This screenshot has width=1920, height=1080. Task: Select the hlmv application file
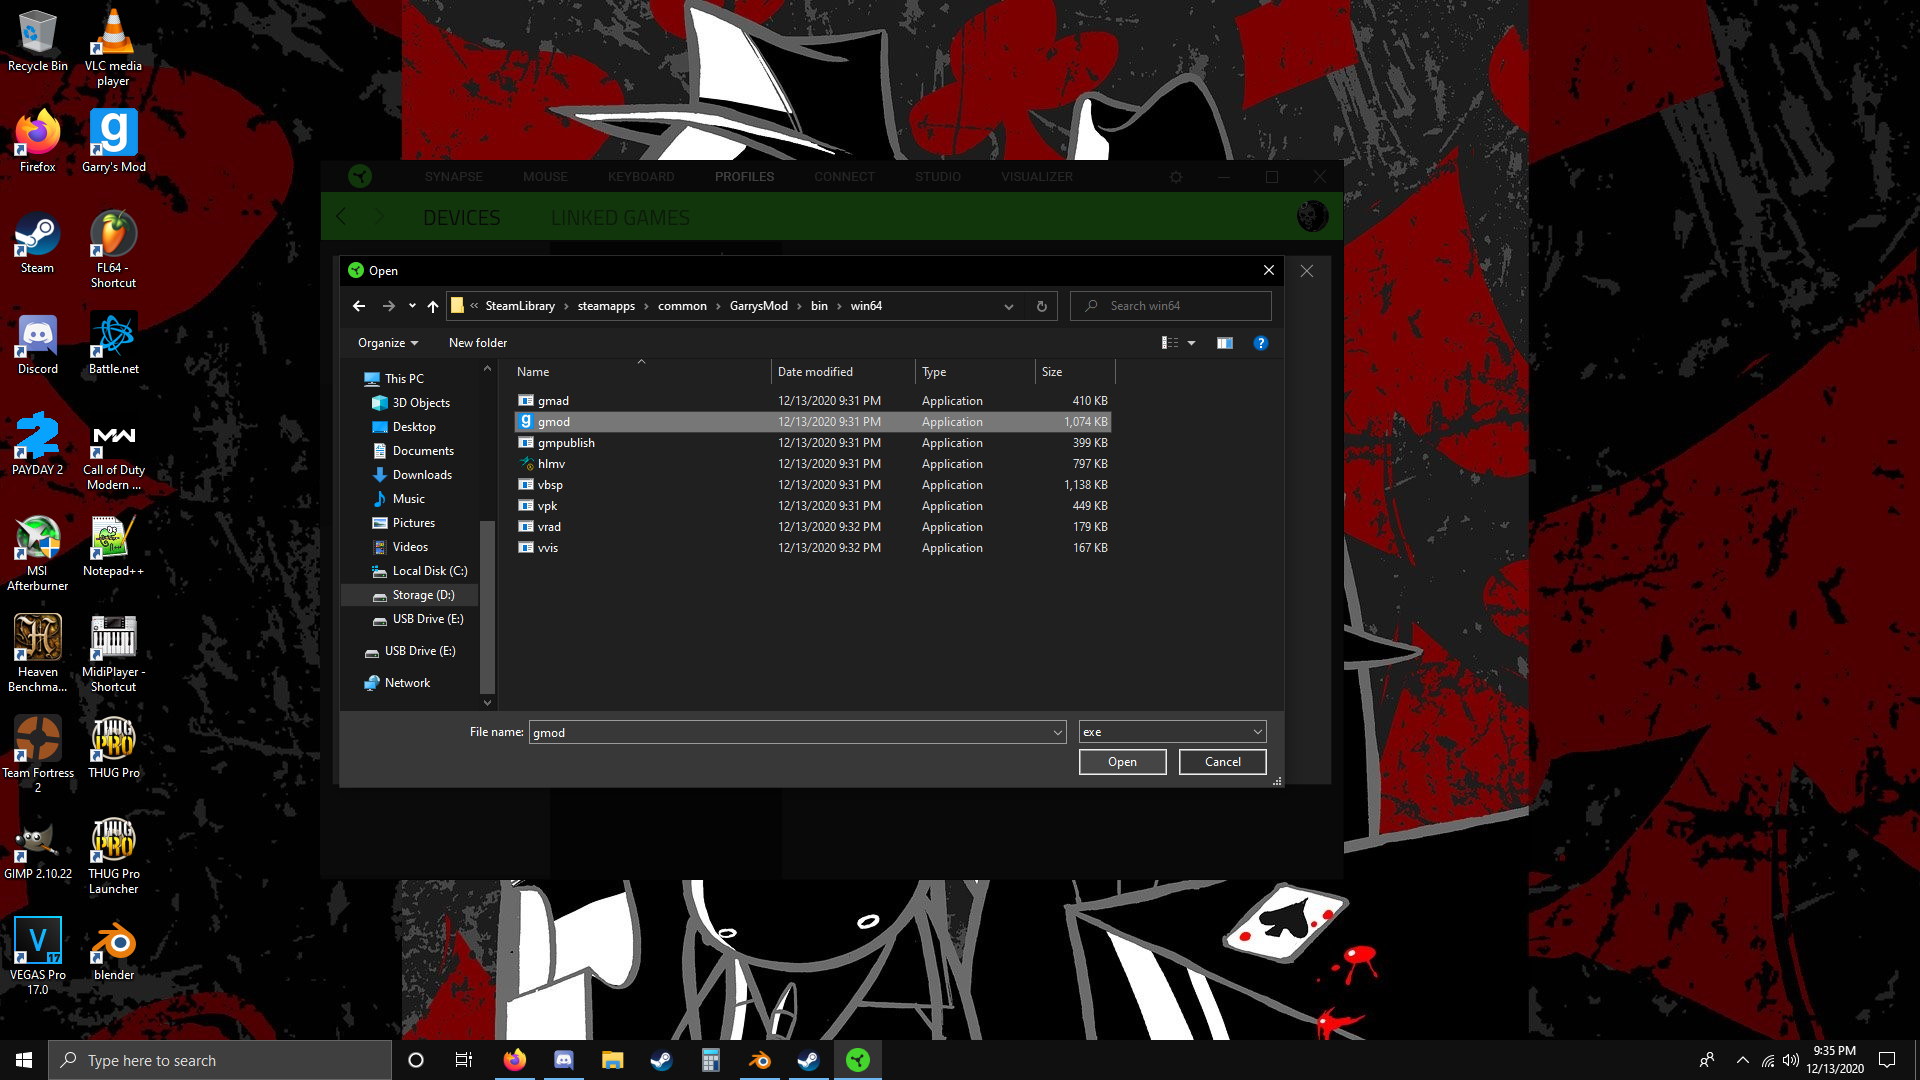(551, 464)
